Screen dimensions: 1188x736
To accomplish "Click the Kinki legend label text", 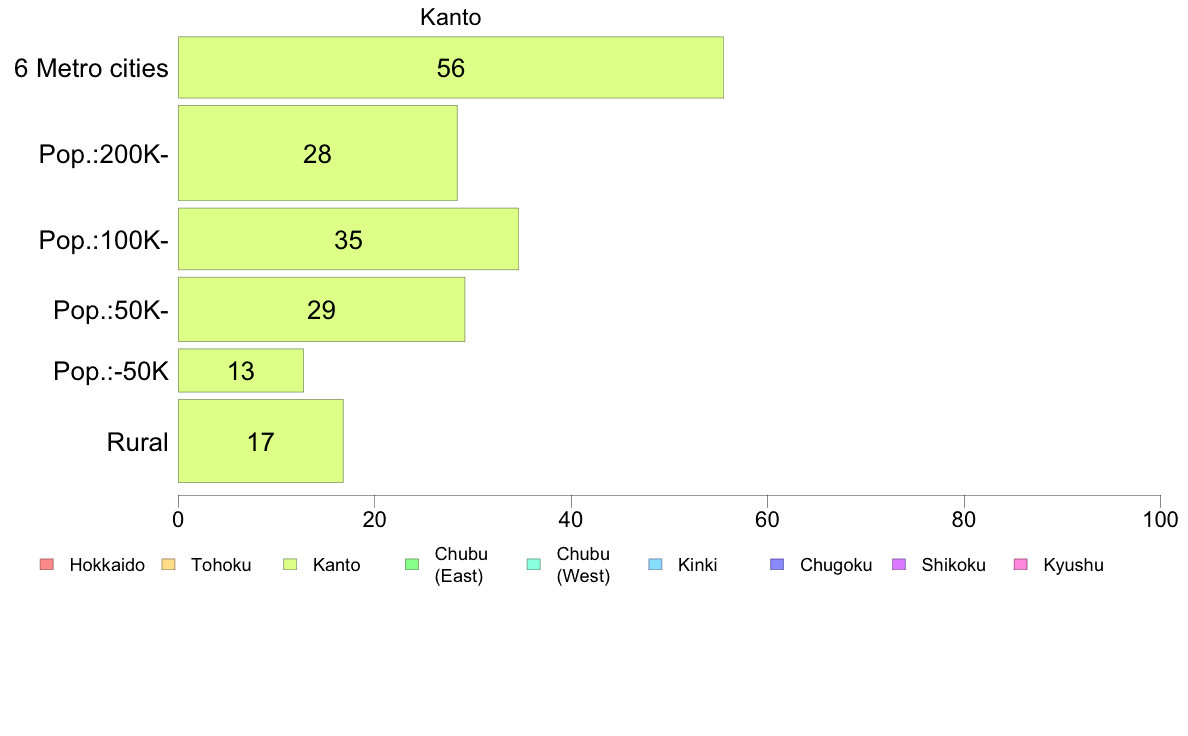I will pyautogui.click(x=697, y=565).
